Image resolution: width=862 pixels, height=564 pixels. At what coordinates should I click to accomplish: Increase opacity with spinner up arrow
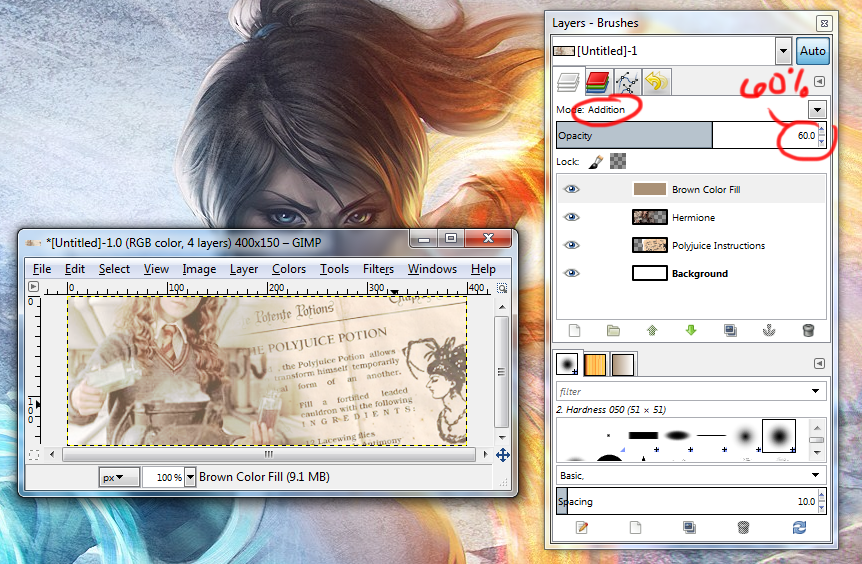point(821,130)
